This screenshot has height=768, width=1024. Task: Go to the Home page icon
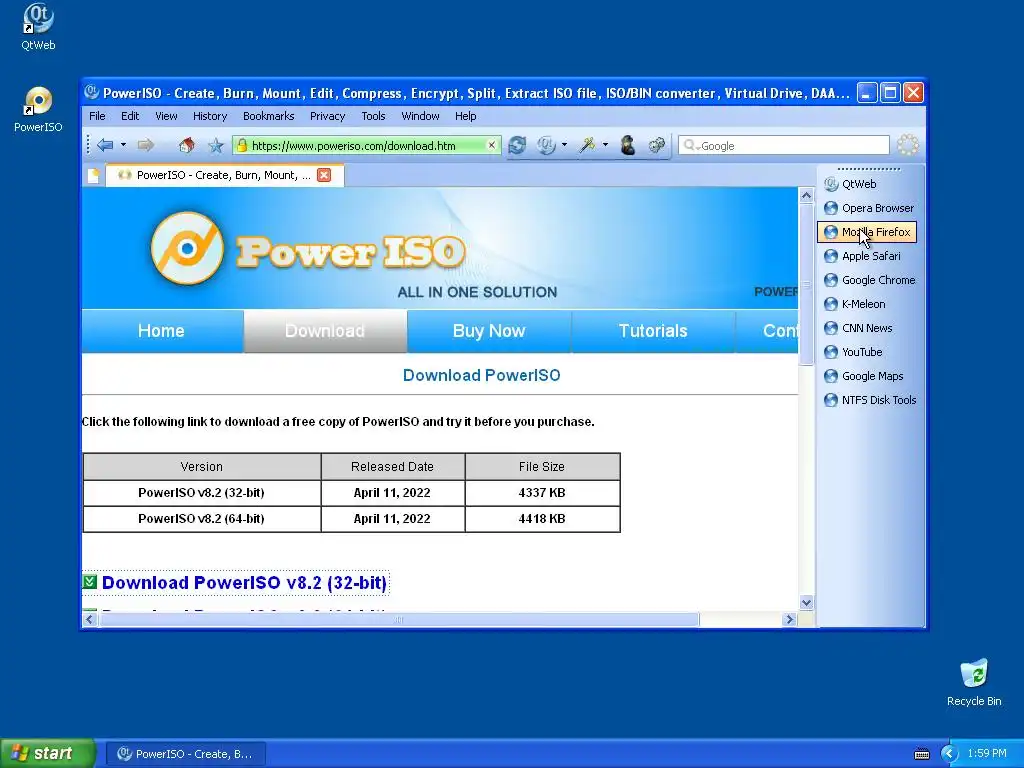pyautogui.click(x=187, y=145)
